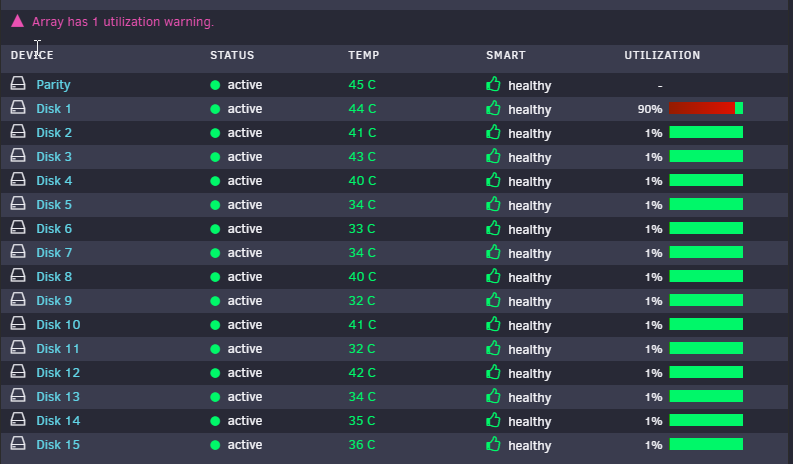Click the Disk 7 drive icon

point(18,251)
